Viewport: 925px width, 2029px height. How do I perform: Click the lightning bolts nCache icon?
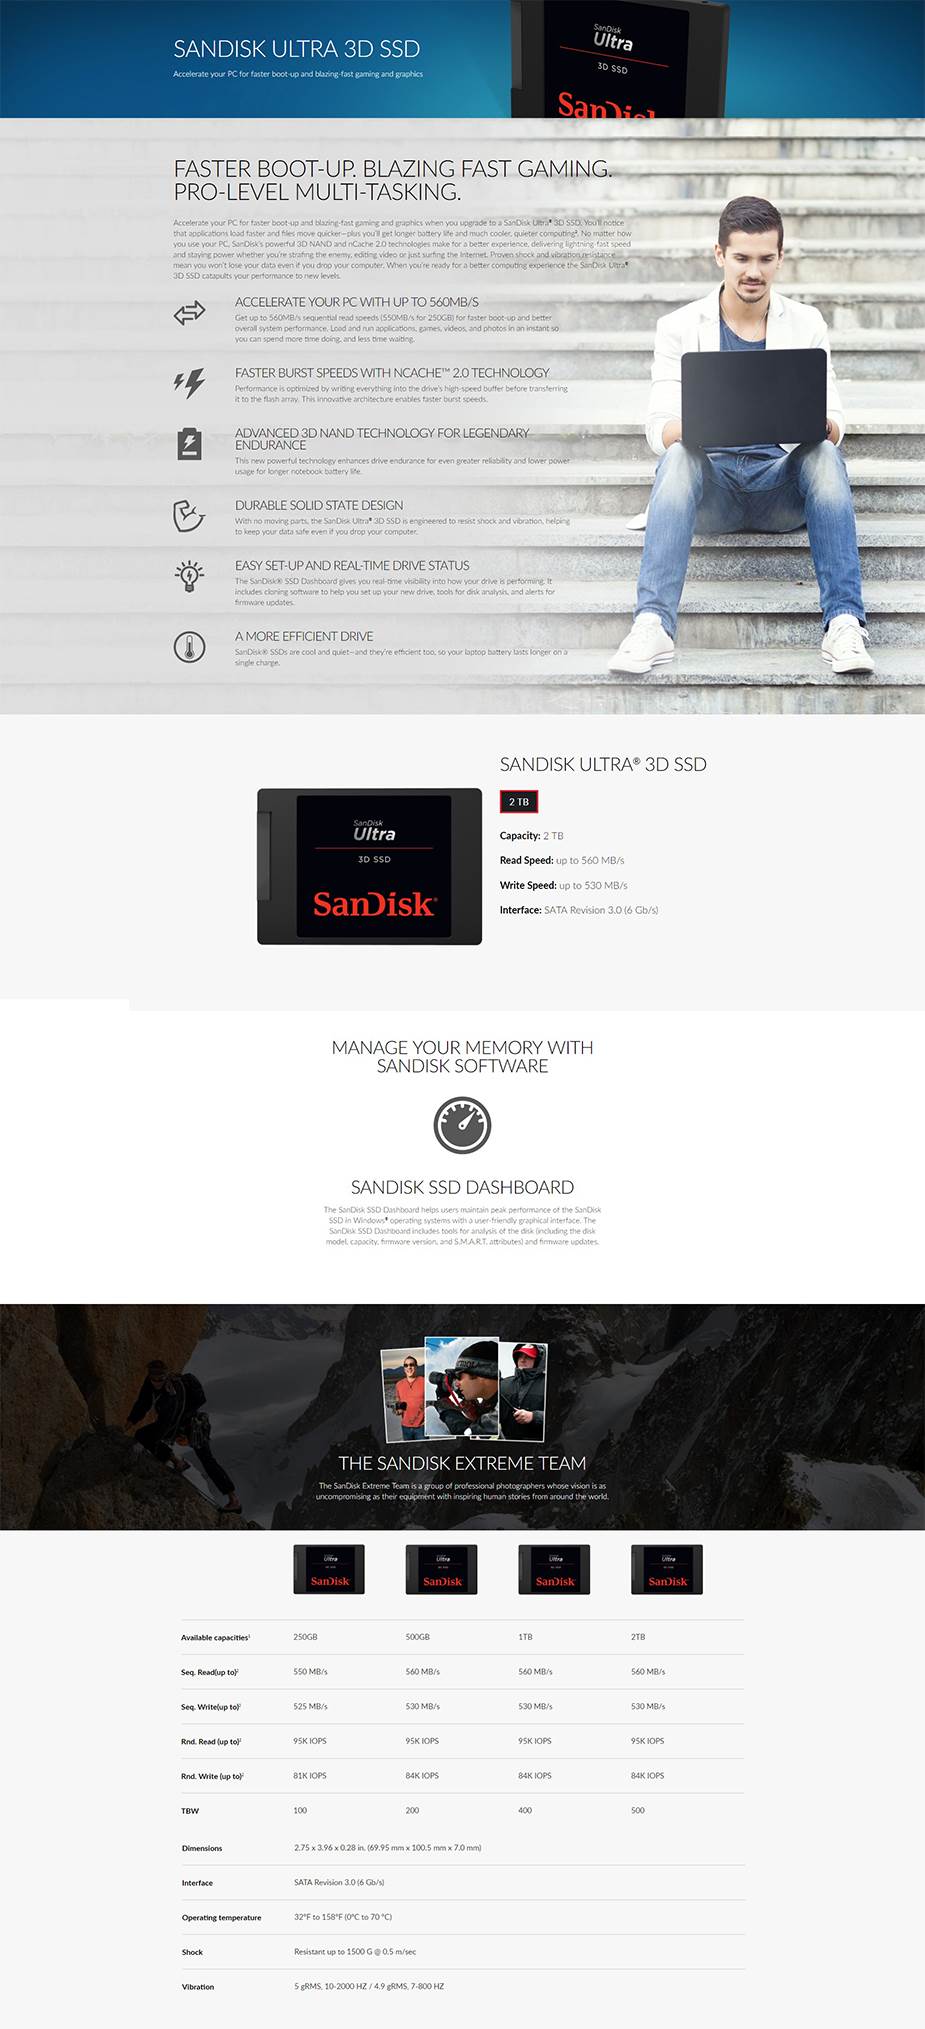click(189, 382)
